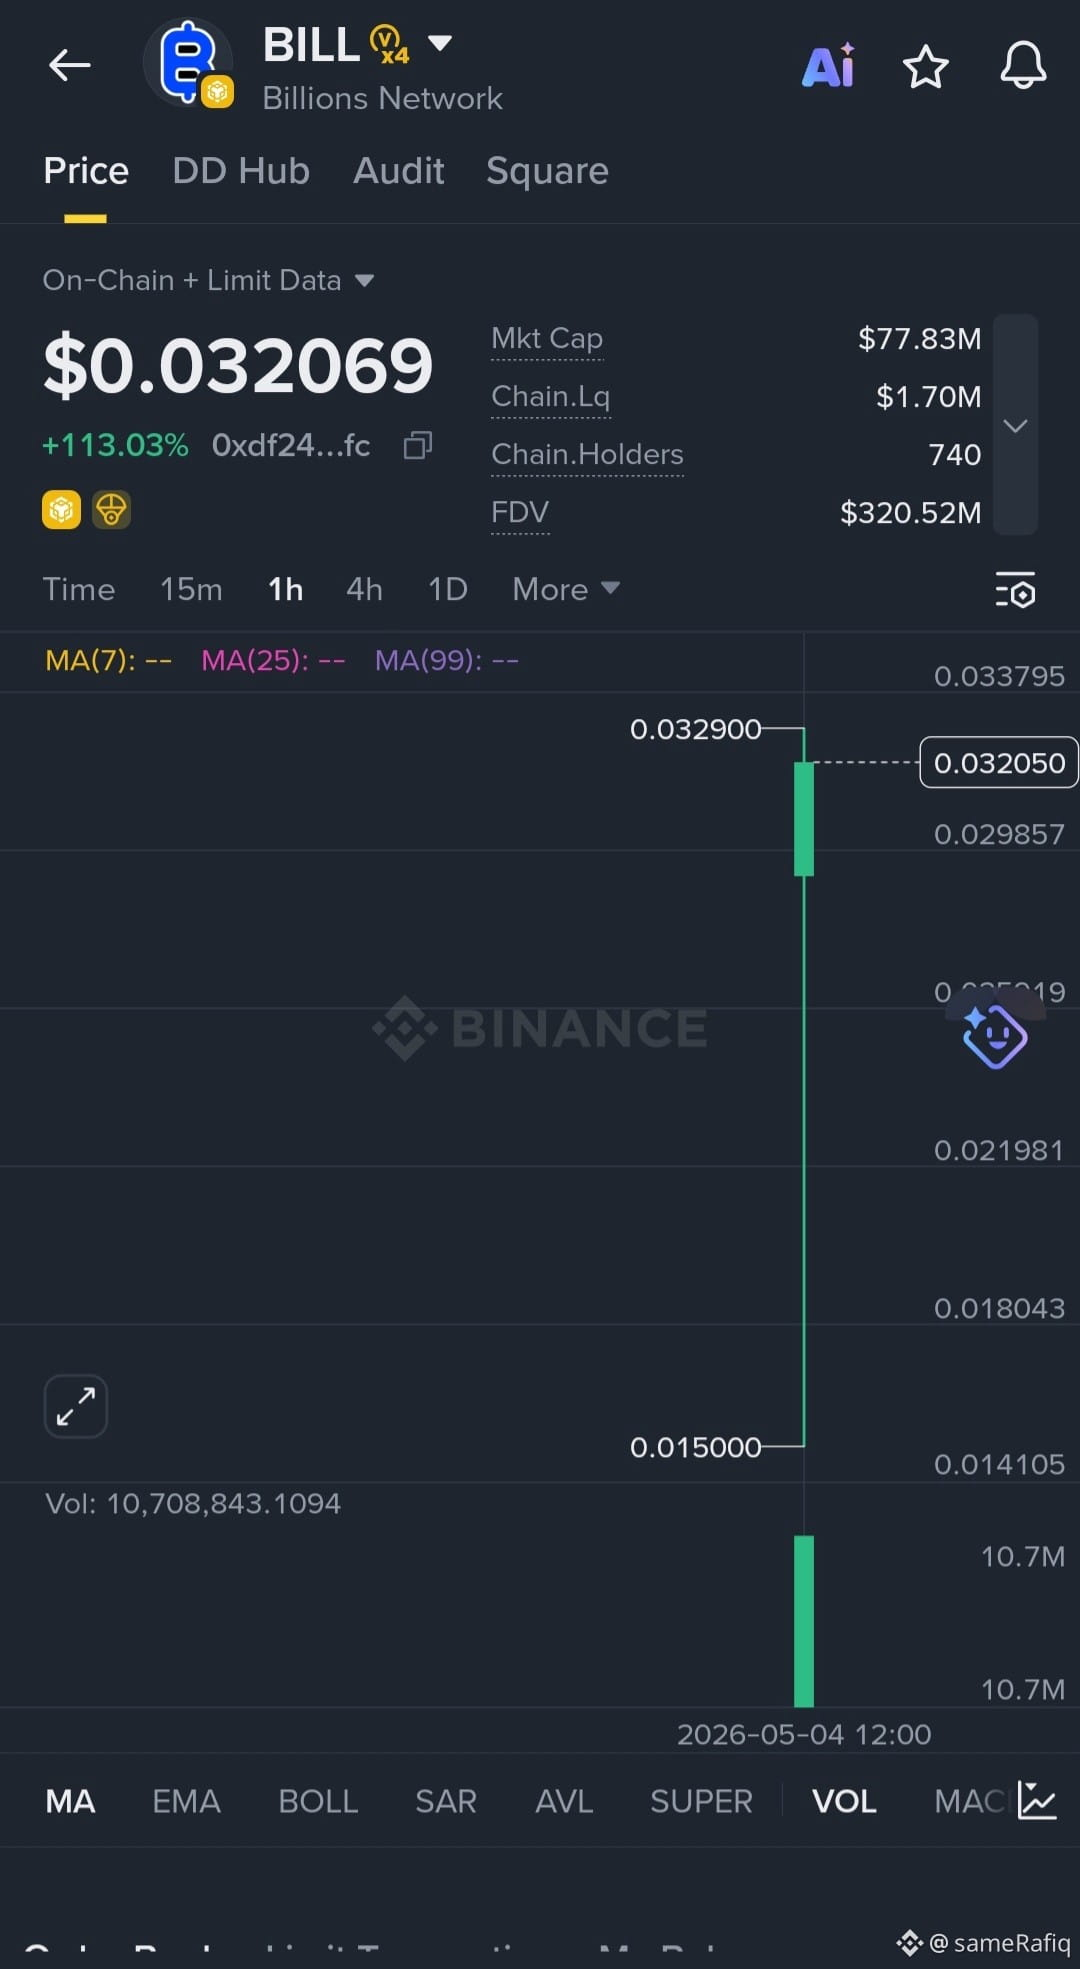Tap contract address 0xdf24...fc

[291, 445]
